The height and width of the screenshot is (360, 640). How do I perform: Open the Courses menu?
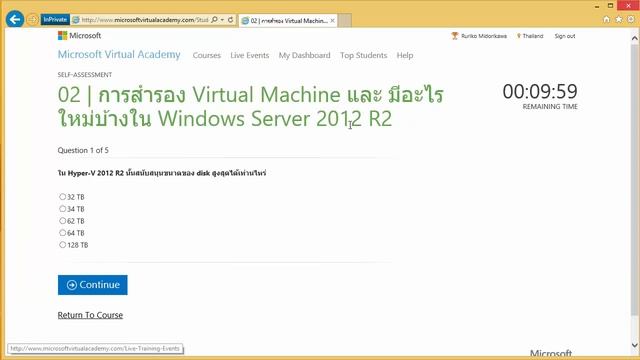[207, 56]
